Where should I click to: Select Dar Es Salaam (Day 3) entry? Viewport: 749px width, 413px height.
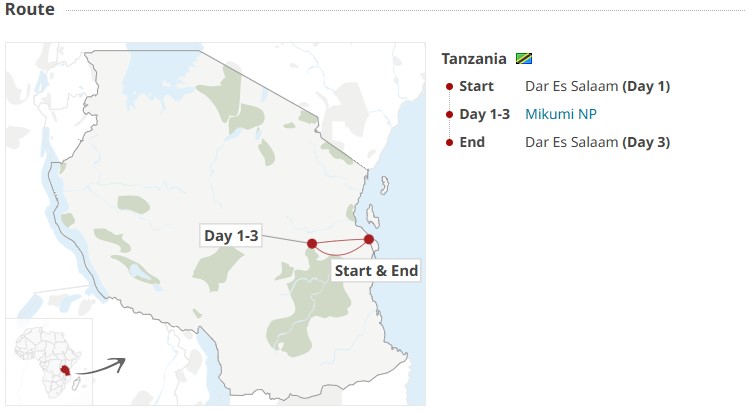pos(597,142)
